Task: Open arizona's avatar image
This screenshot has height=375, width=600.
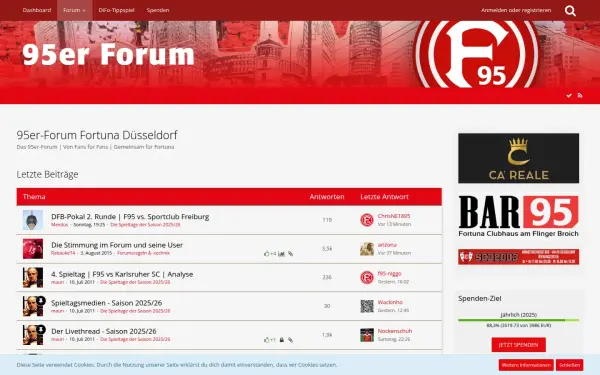Action: [367, 249]
